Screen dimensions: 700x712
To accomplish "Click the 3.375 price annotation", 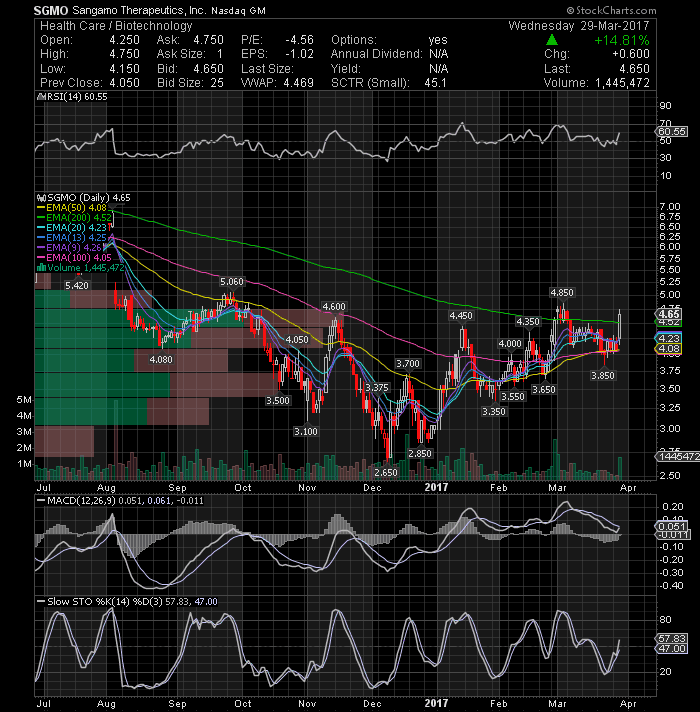I will (x=377, y=388).
